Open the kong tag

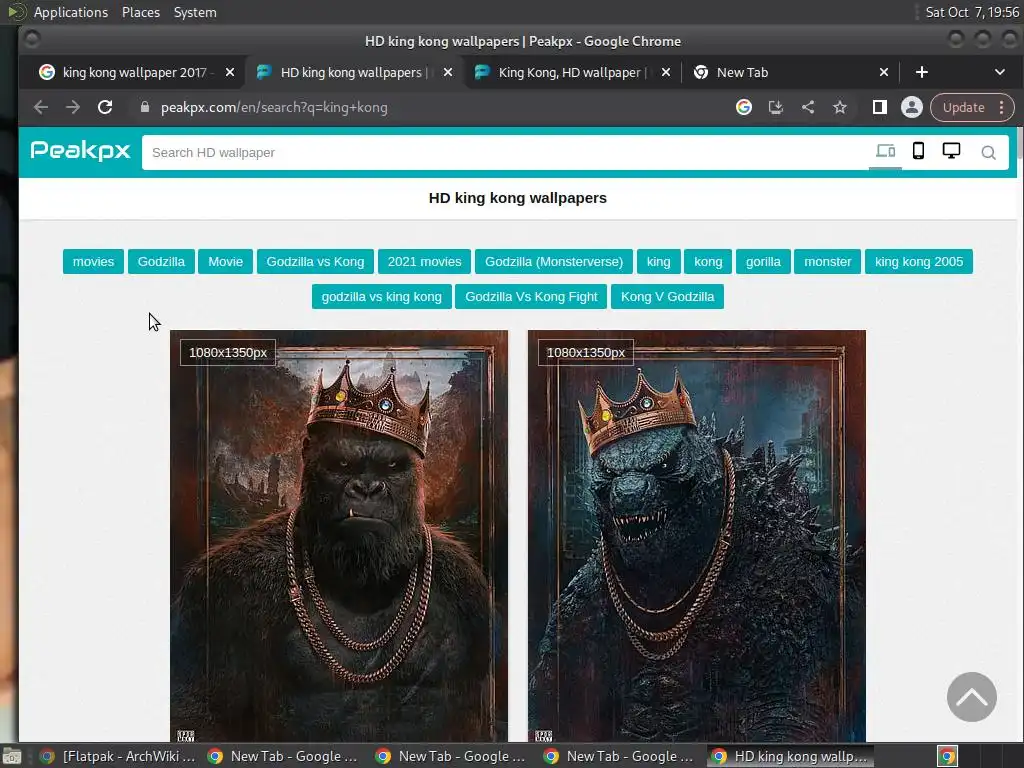[x=708, y=262]
